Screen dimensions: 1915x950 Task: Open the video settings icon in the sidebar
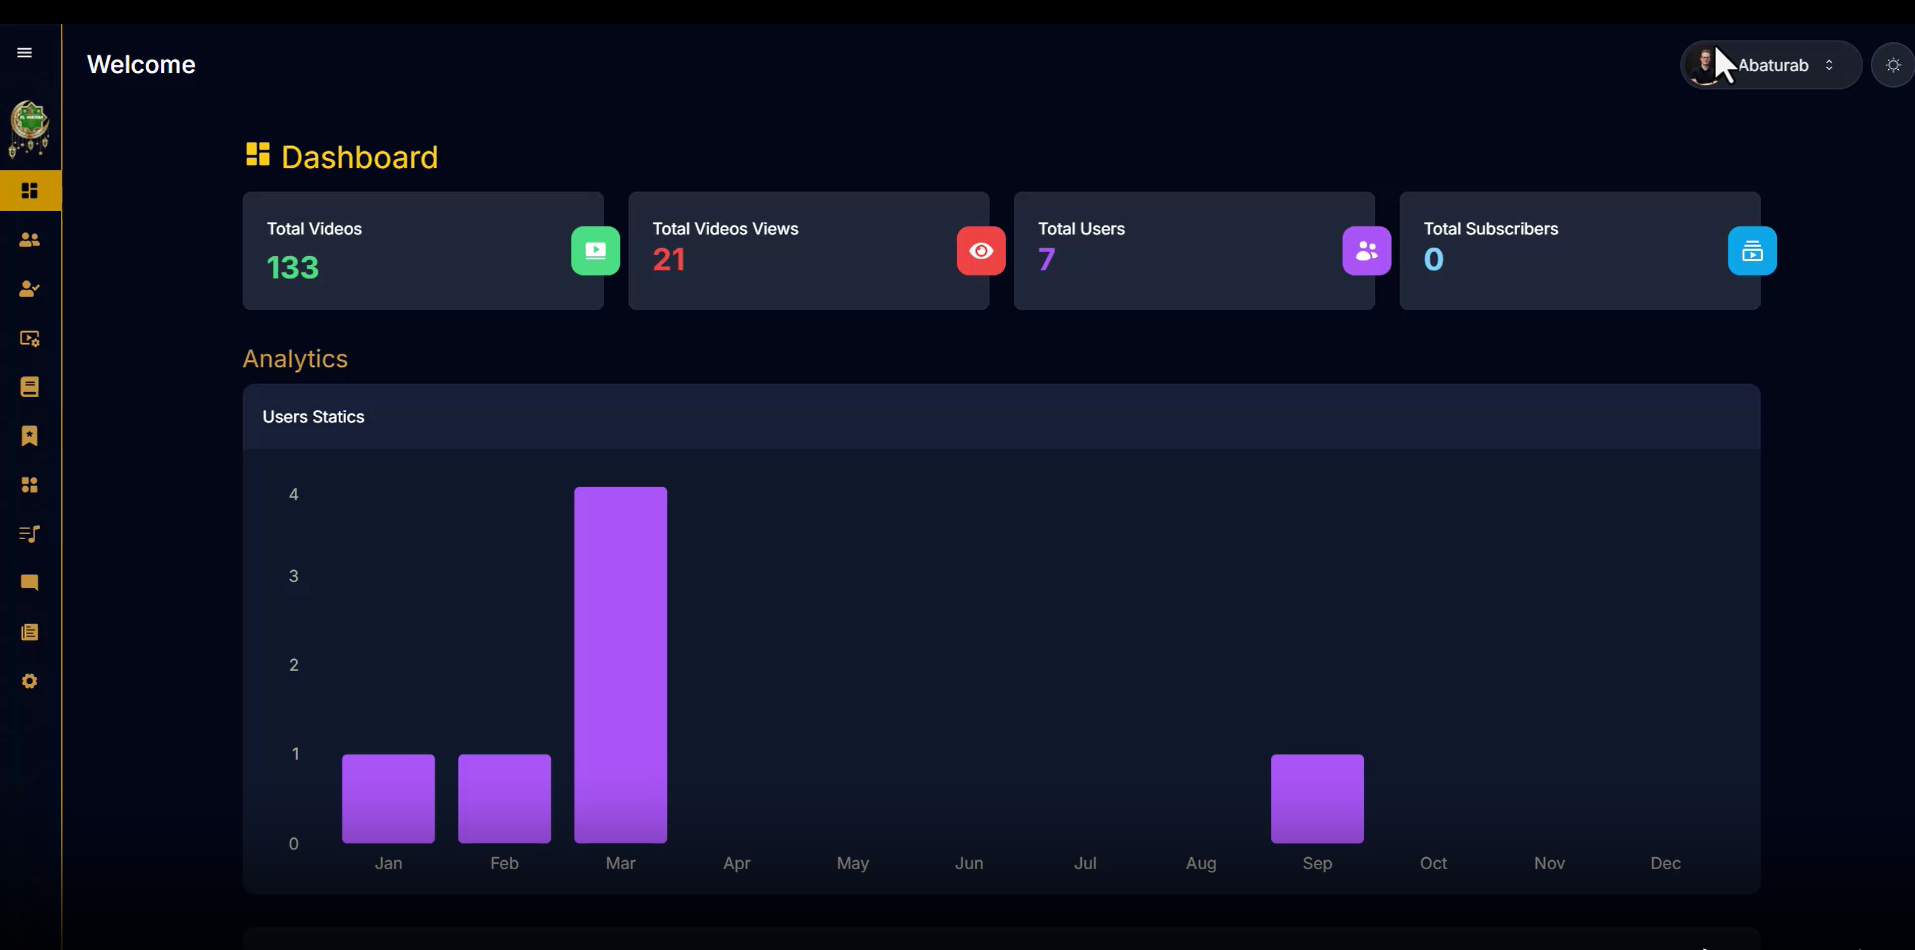tap(30, 339)
